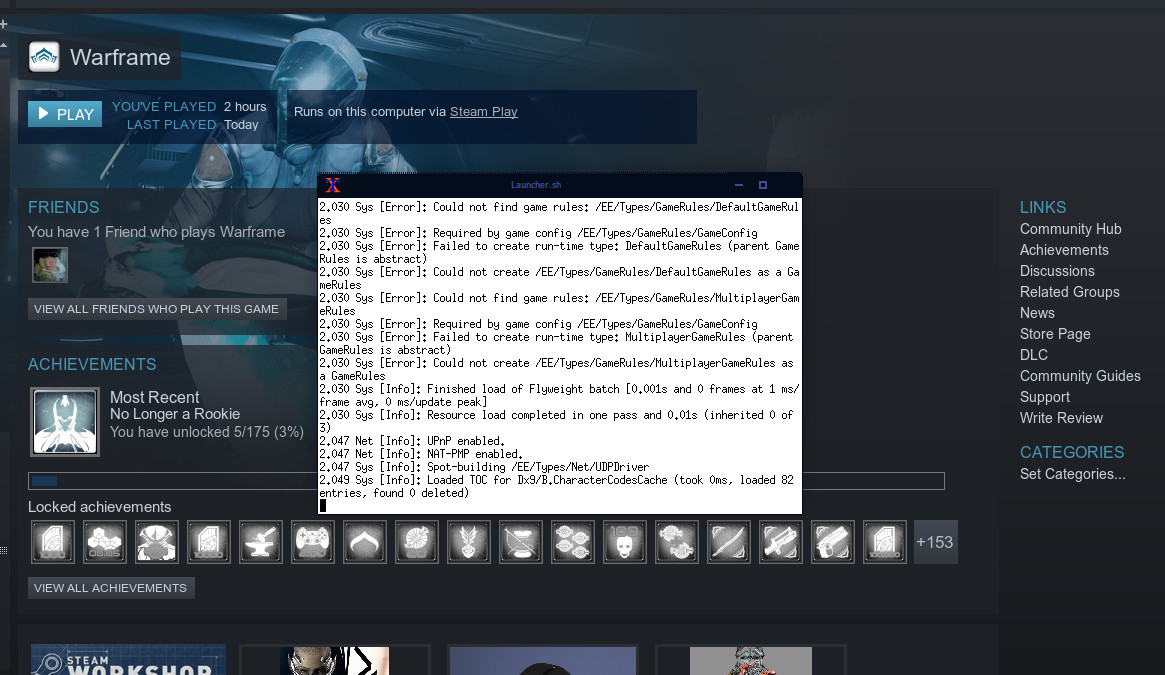This screenshot has height=675, width=1165.
Task: Click 'You have unlocked 5/175 (3%)' text
Action: point(207,432)
